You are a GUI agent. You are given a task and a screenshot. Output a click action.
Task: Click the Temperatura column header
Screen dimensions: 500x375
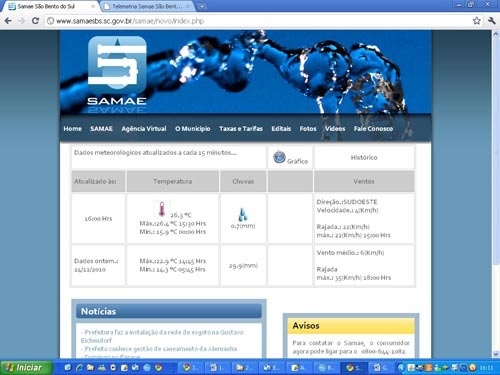(173, 181)
